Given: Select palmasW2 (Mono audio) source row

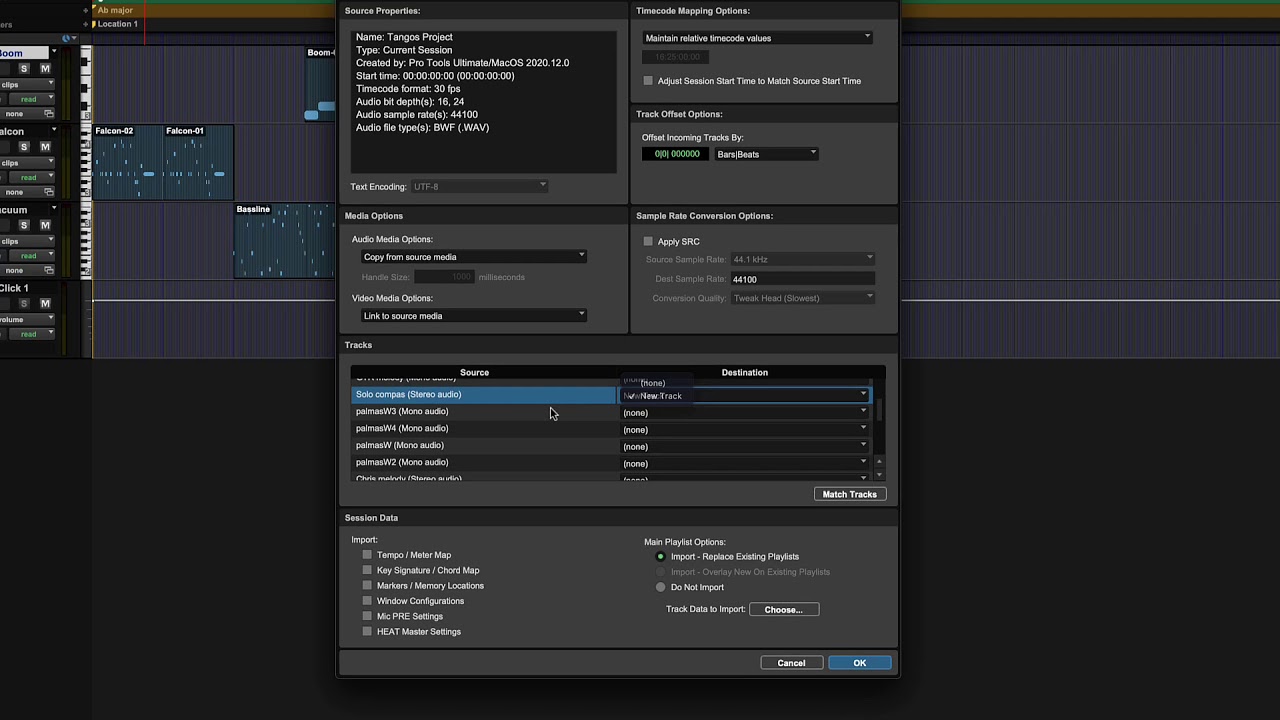Looking at the screenshot, I should 484,462.
